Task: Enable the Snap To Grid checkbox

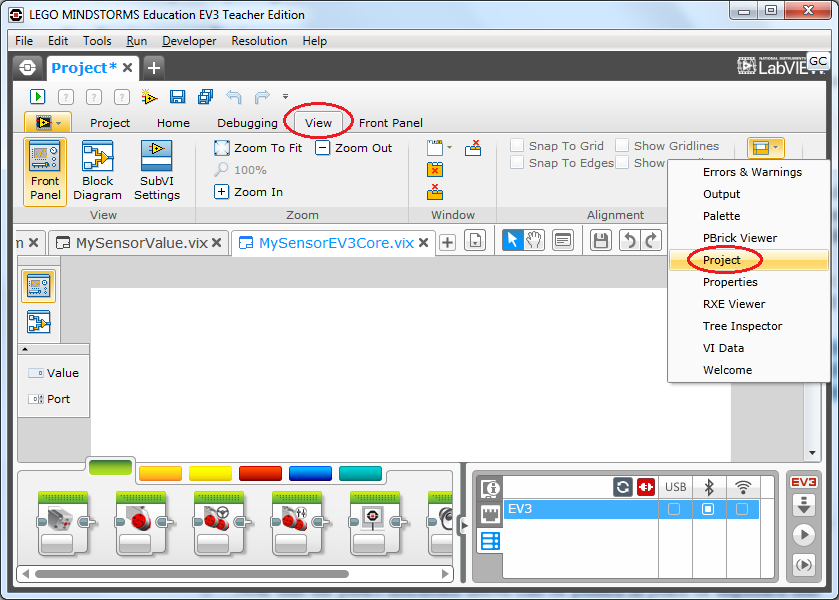Action: click(517, 146)
